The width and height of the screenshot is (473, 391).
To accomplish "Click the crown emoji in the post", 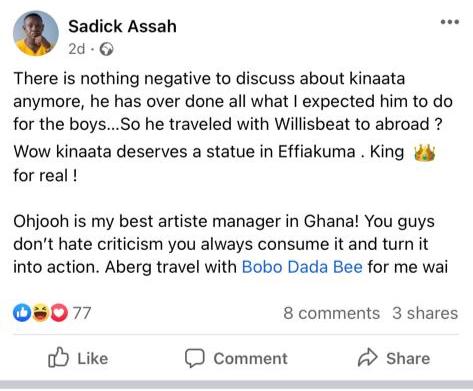I will click(x=424, y=153).
